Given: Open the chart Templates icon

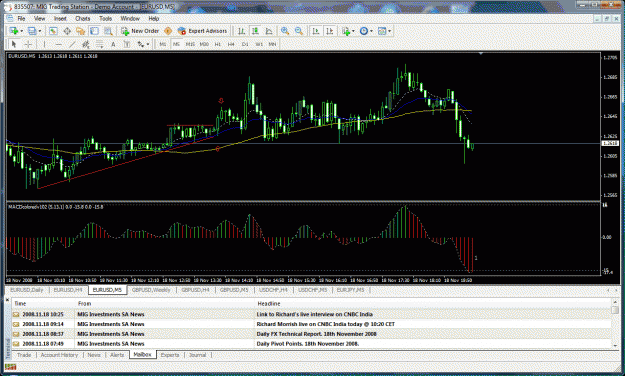Looking at the screenshot, I should click(x=382, y=31).
